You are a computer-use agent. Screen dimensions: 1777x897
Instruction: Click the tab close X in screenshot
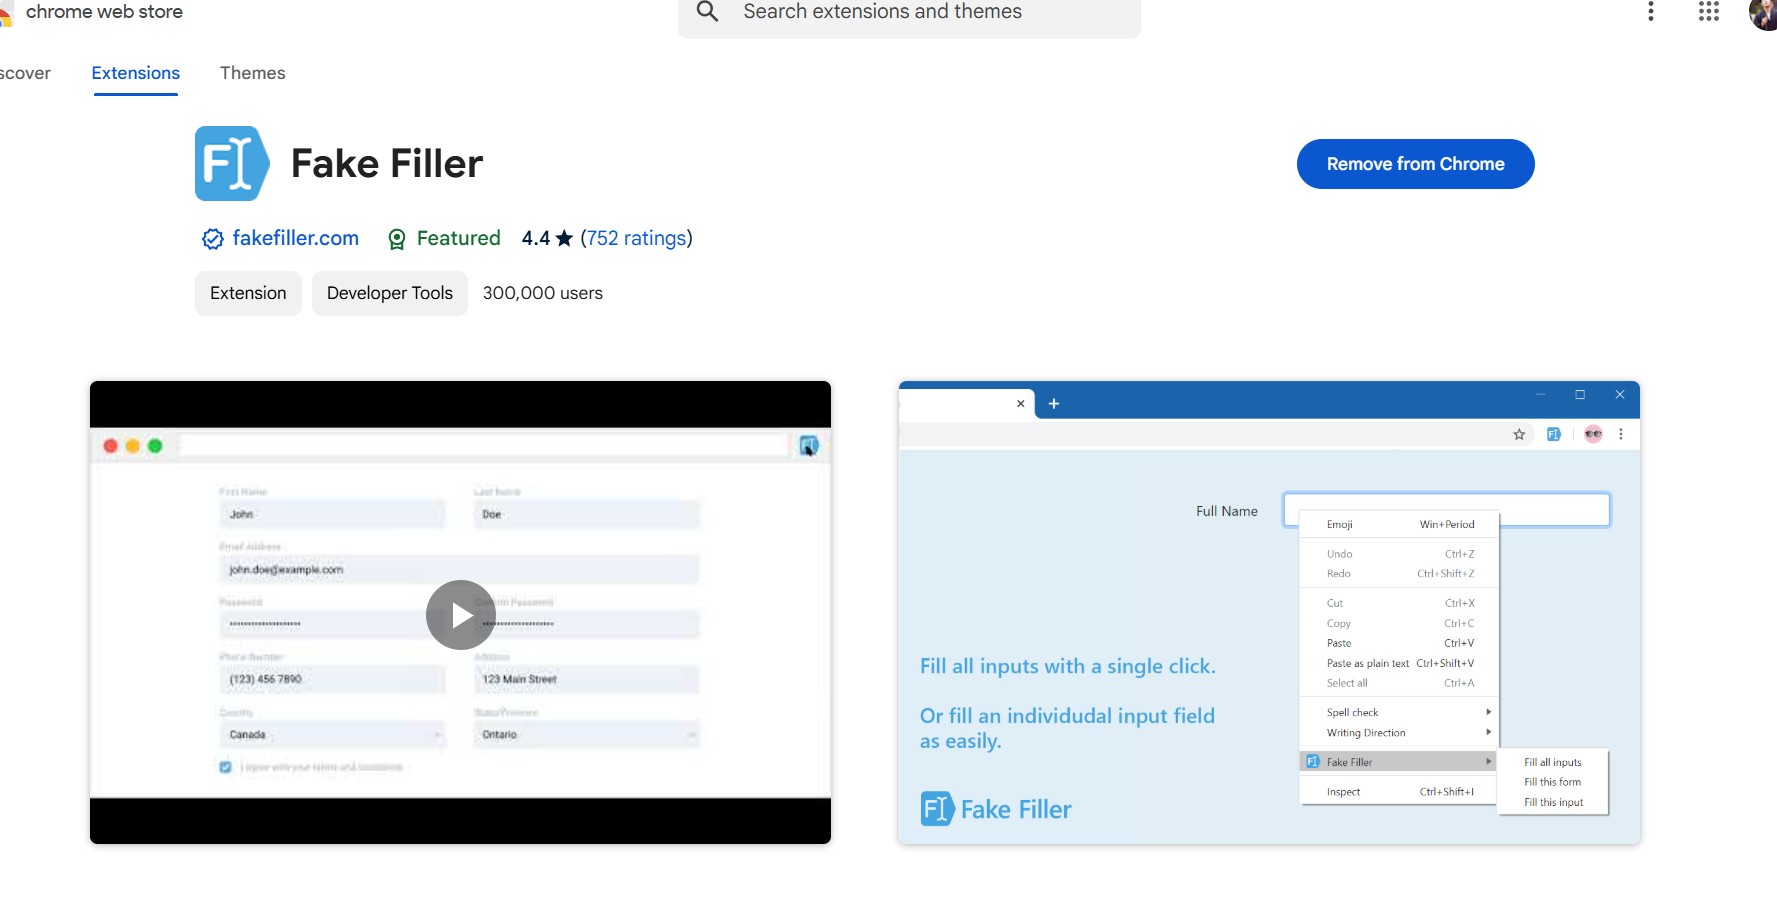click(x=1021, y=404)
